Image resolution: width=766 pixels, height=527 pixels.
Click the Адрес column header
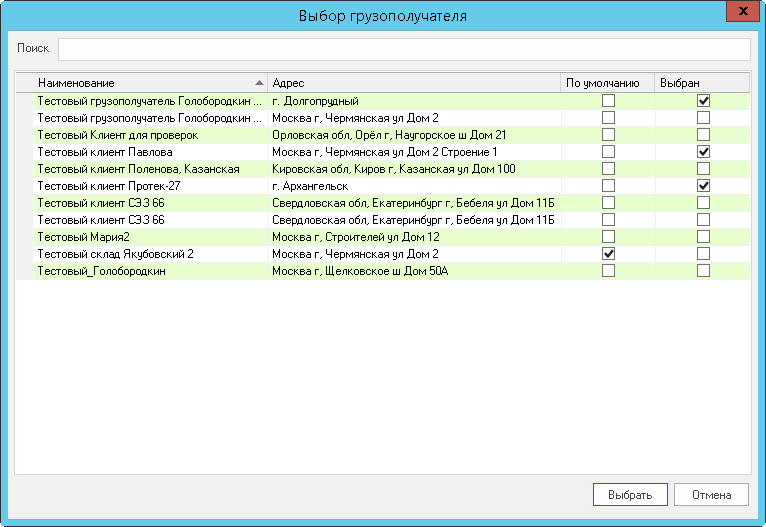tap(414, 83)
